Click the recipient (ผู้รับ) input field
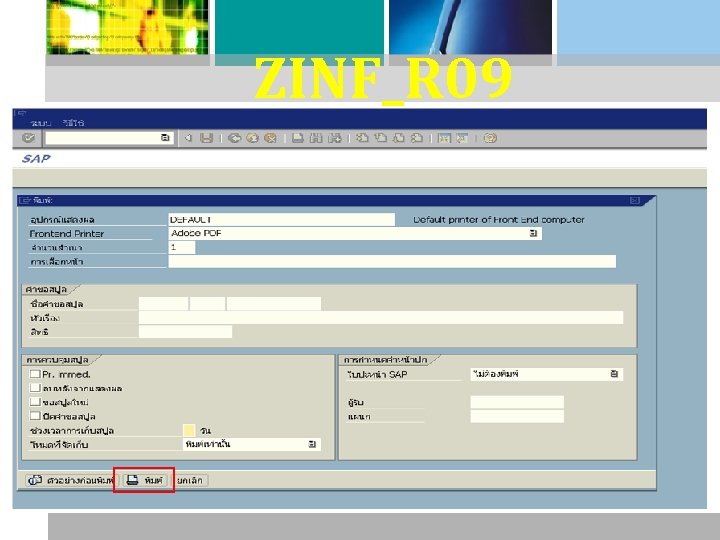This screenshot has width=720, height=540. [517, 402]
